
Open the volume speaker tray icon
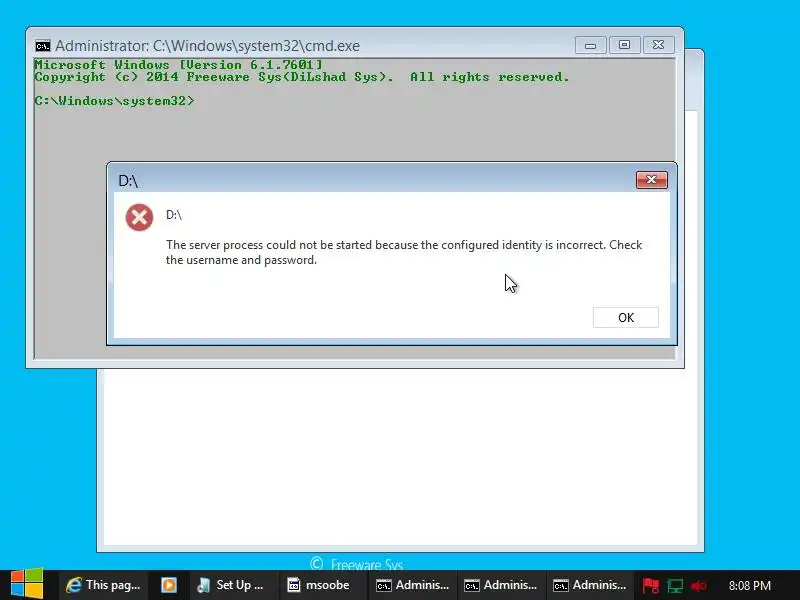click(698, 586)
